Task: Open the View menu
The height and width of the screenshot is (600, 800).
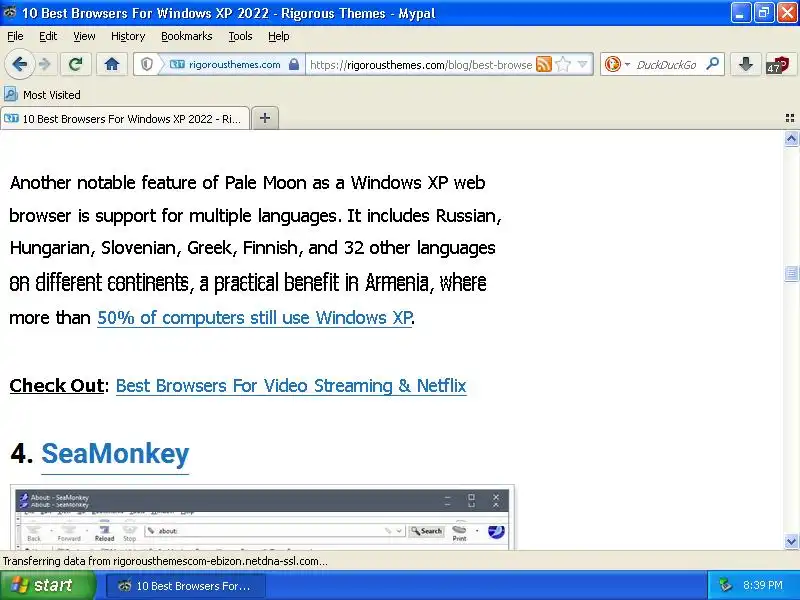Action: pos(84,36)
